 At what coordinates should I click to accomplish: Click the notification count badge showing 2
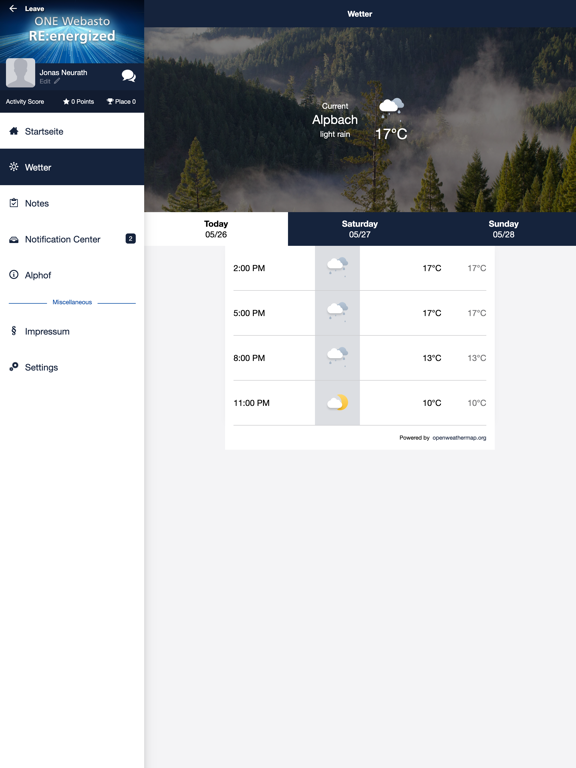(130, 239)
